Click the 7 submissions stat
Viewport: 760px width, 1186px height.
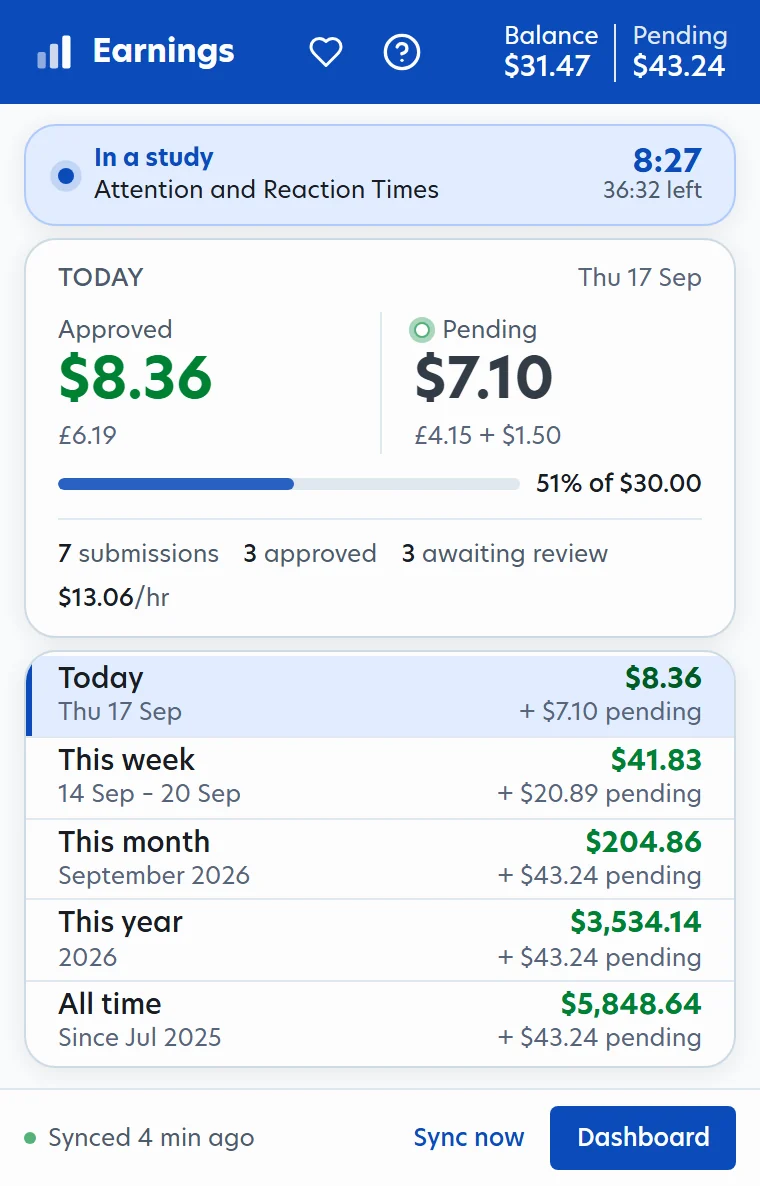(x=138, y=554)
